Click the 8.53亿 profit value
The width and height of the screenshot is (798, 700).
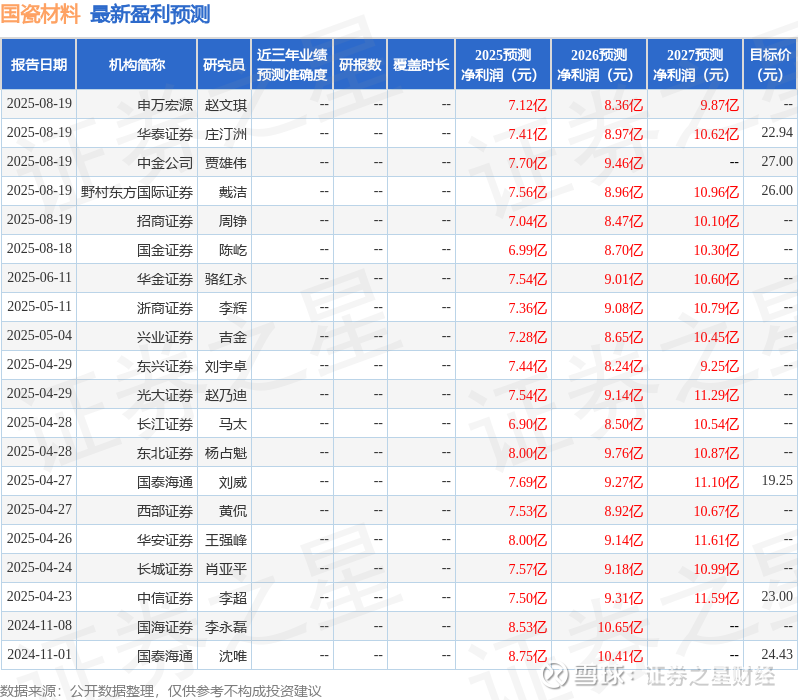pos(528,628)
